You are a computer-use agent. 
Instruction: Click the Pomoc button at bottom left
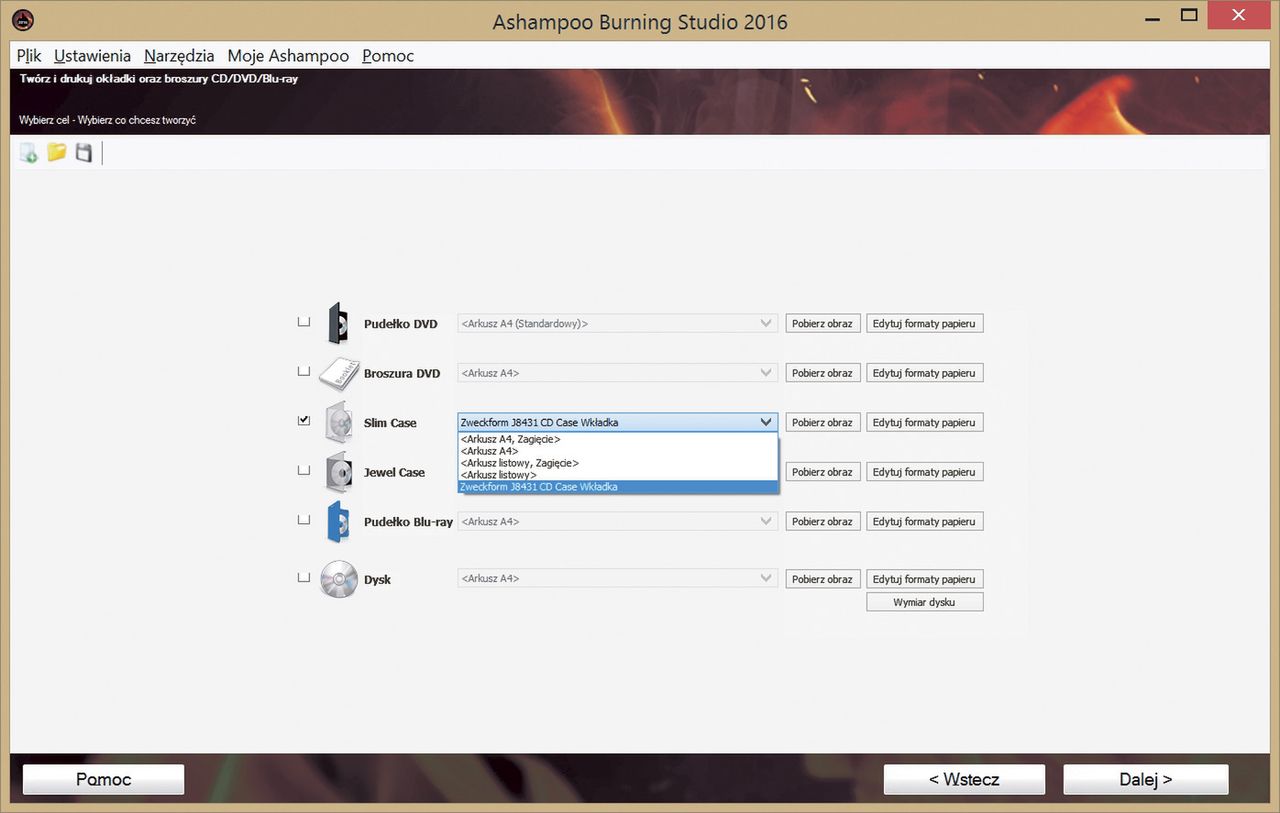click(104, 779)
